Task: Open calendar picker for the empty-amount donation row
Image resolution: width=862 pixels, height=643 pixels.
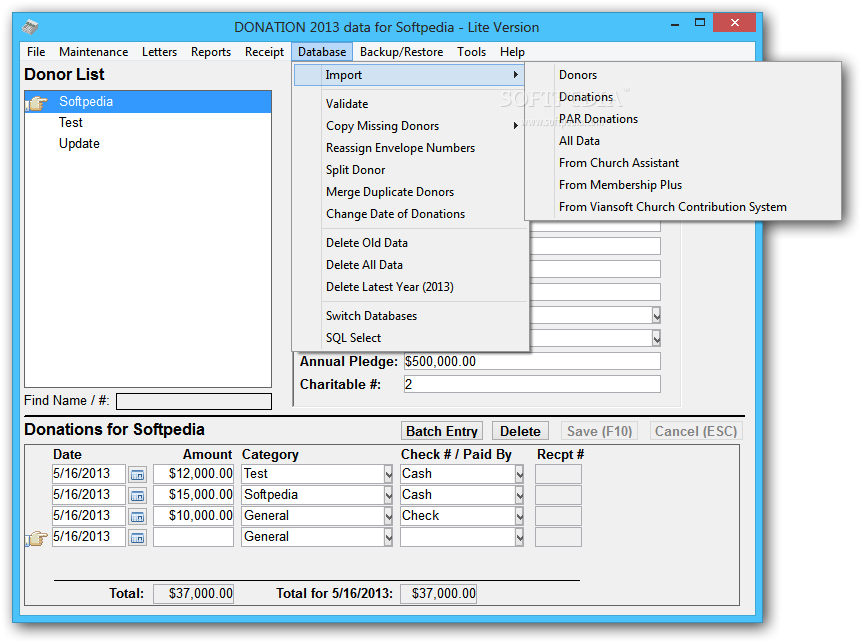Action: [x=137, y=537]
